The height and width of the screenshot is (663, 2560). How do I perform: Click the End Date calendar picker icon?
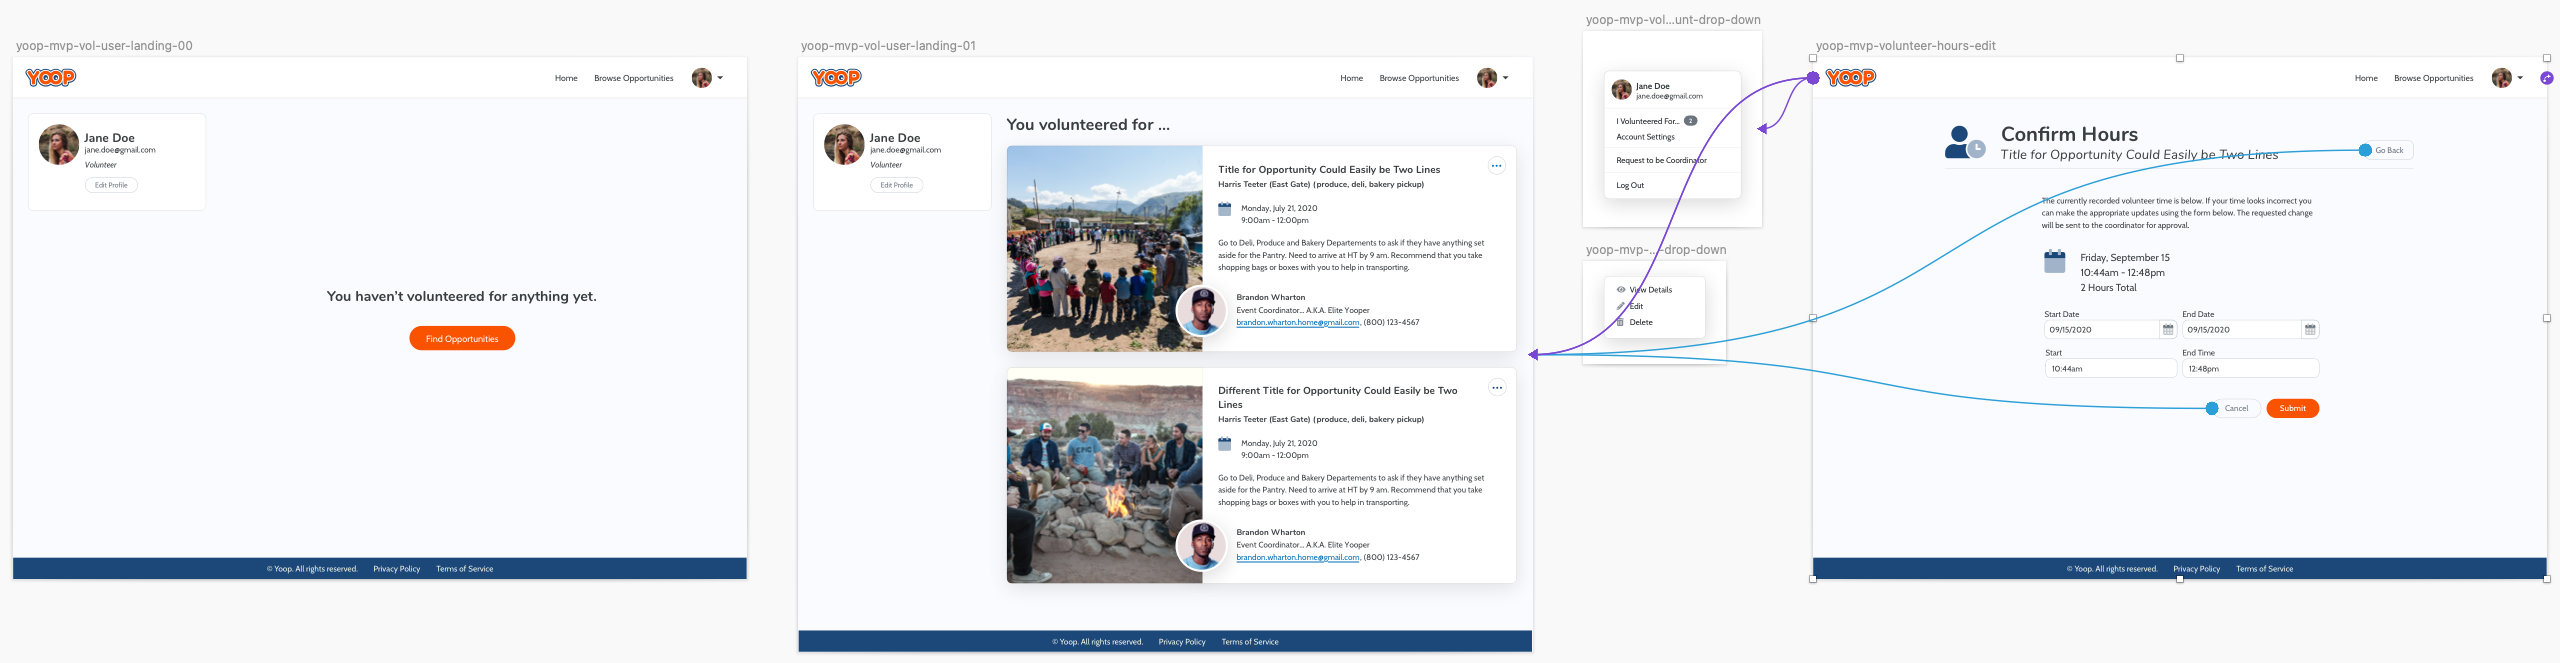pos(2310,329)
